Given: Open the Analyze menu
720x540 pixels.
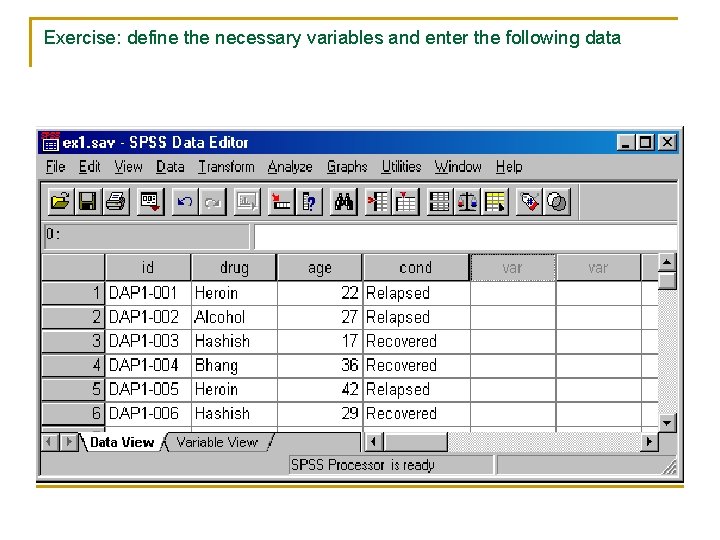Looking at the screenshot, I should tap(290, 167).
